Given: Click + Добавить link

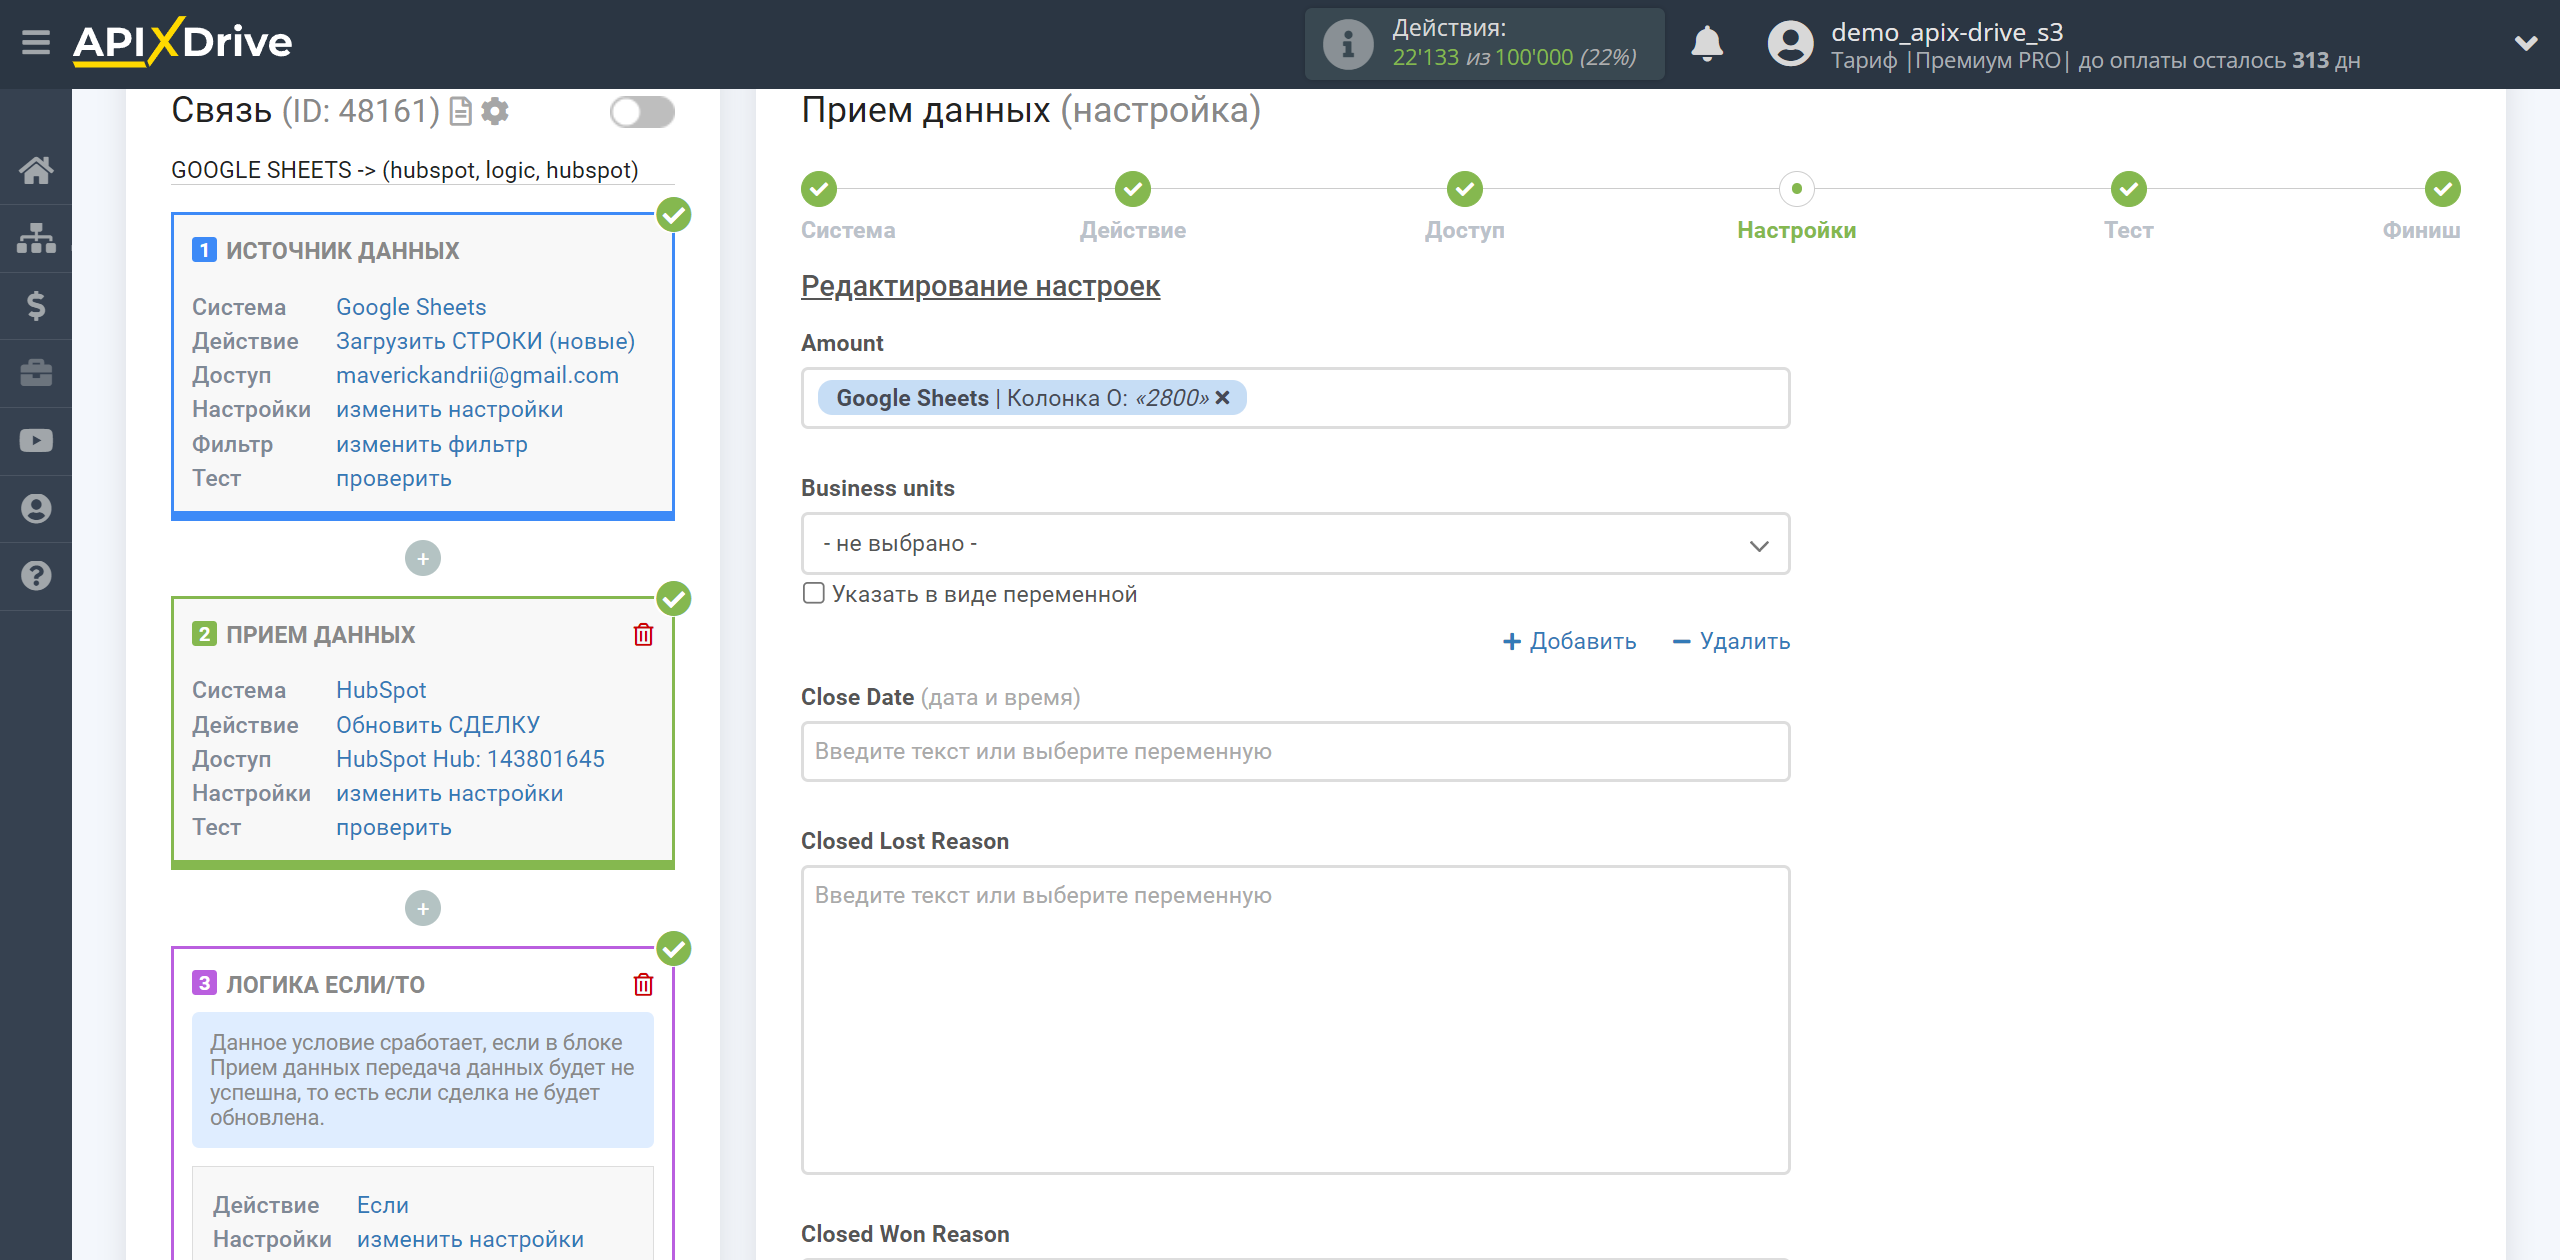Looking at the screenshot, I should pyautogui.click(x=1569, y=641).
